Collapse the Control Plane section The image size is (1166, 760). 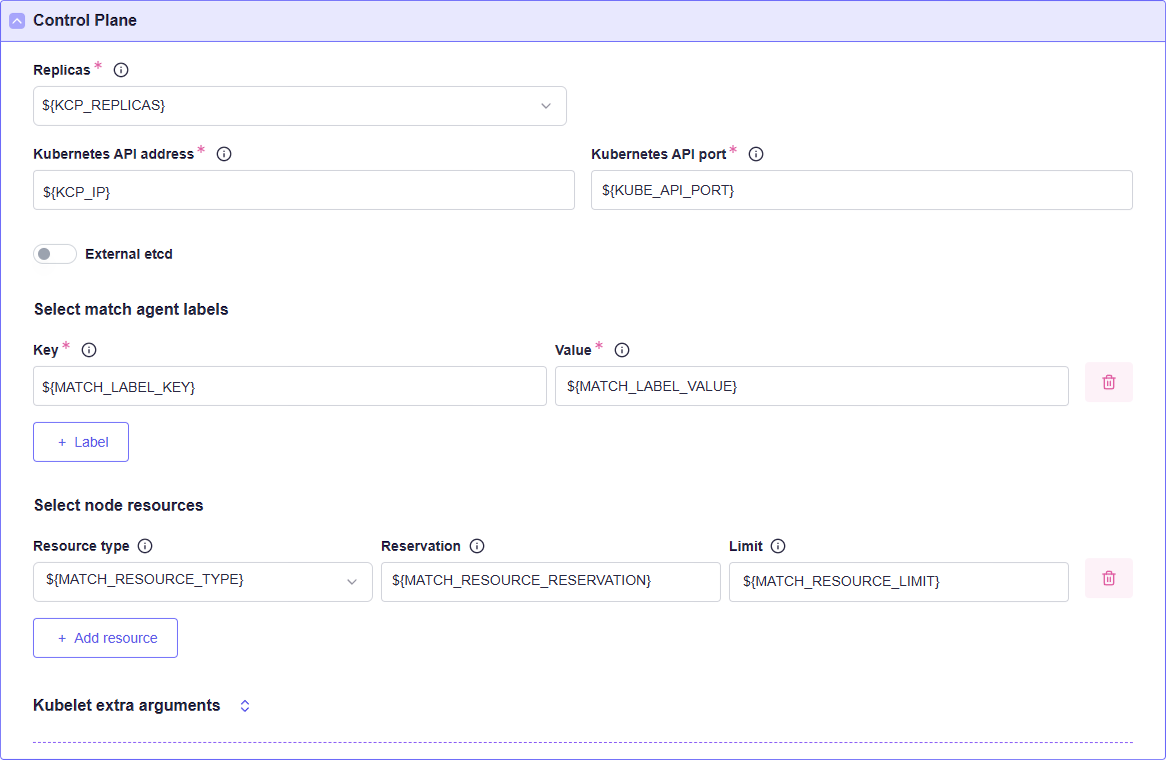tap(17, 21)
